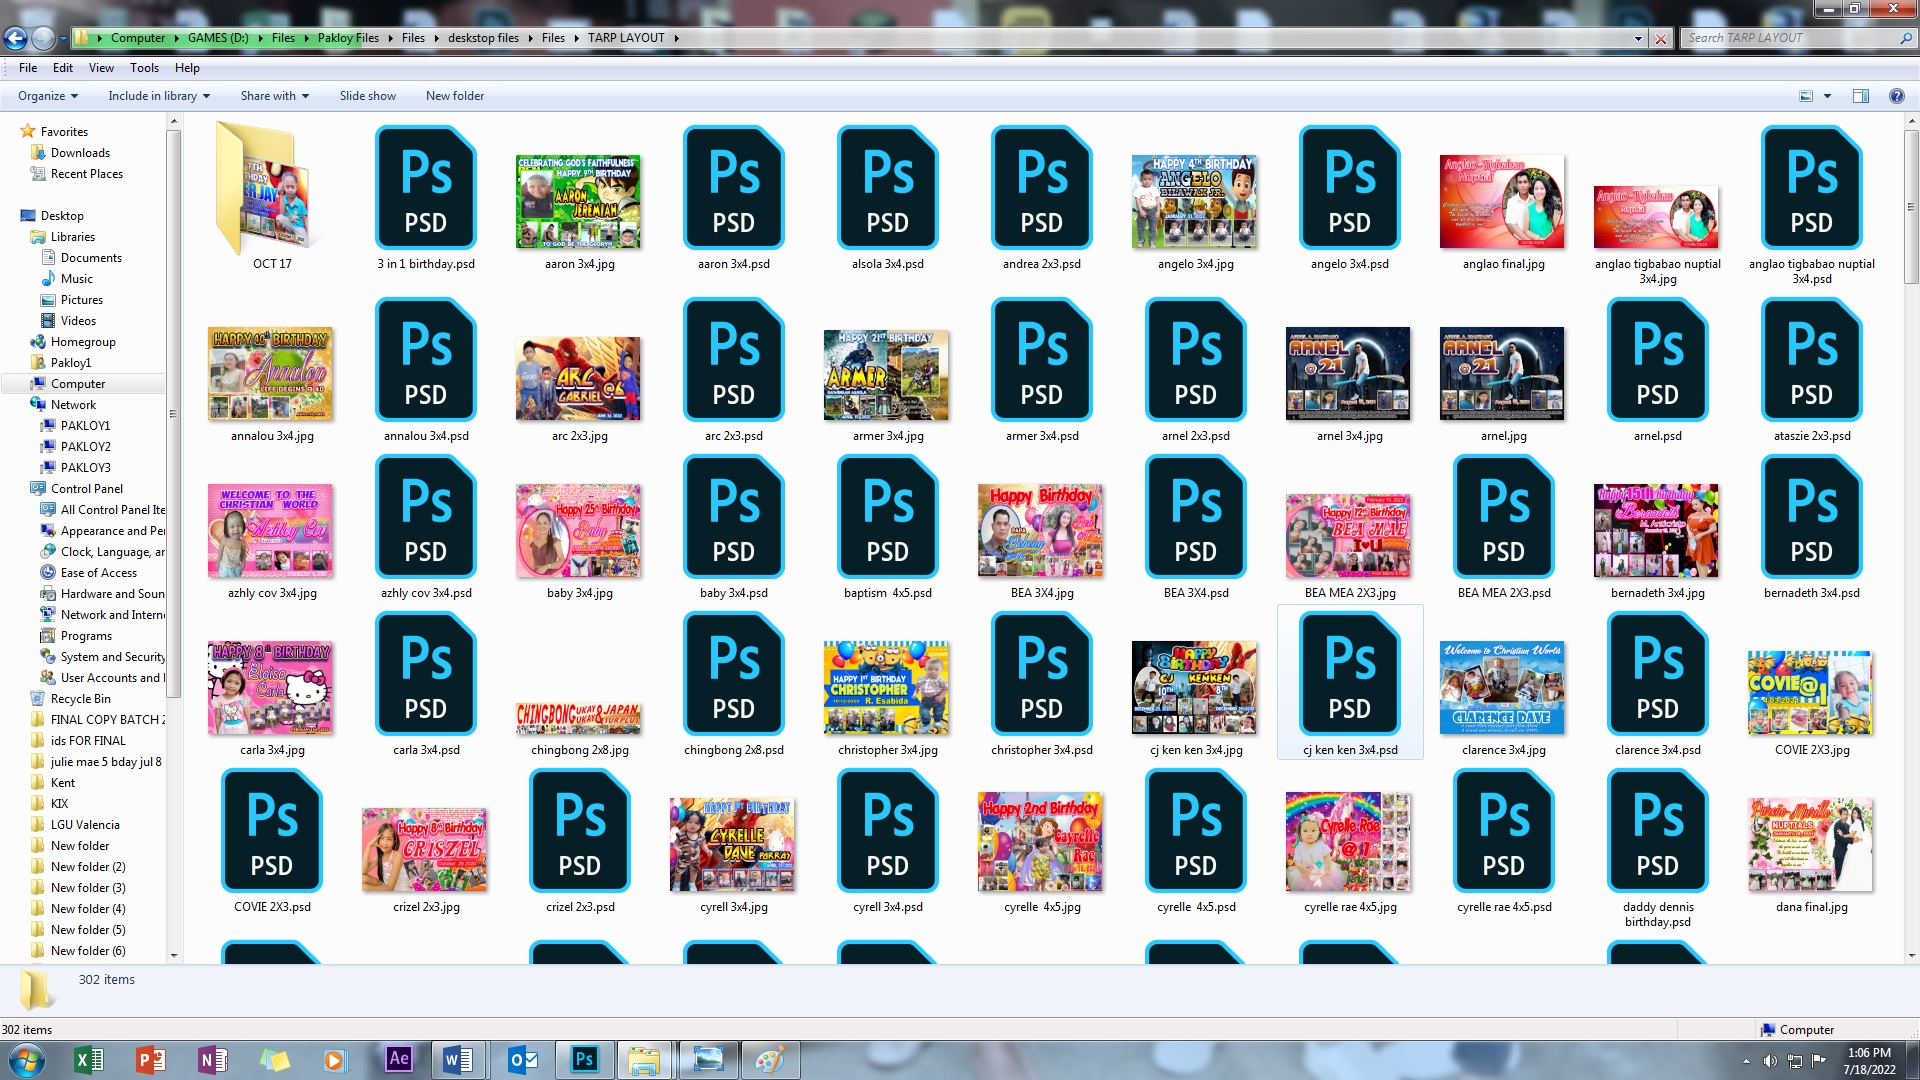Click the Excel icon in taskbar
The width and height of the screenshot is (1920, 1080).
click(x=89, y=1059)
